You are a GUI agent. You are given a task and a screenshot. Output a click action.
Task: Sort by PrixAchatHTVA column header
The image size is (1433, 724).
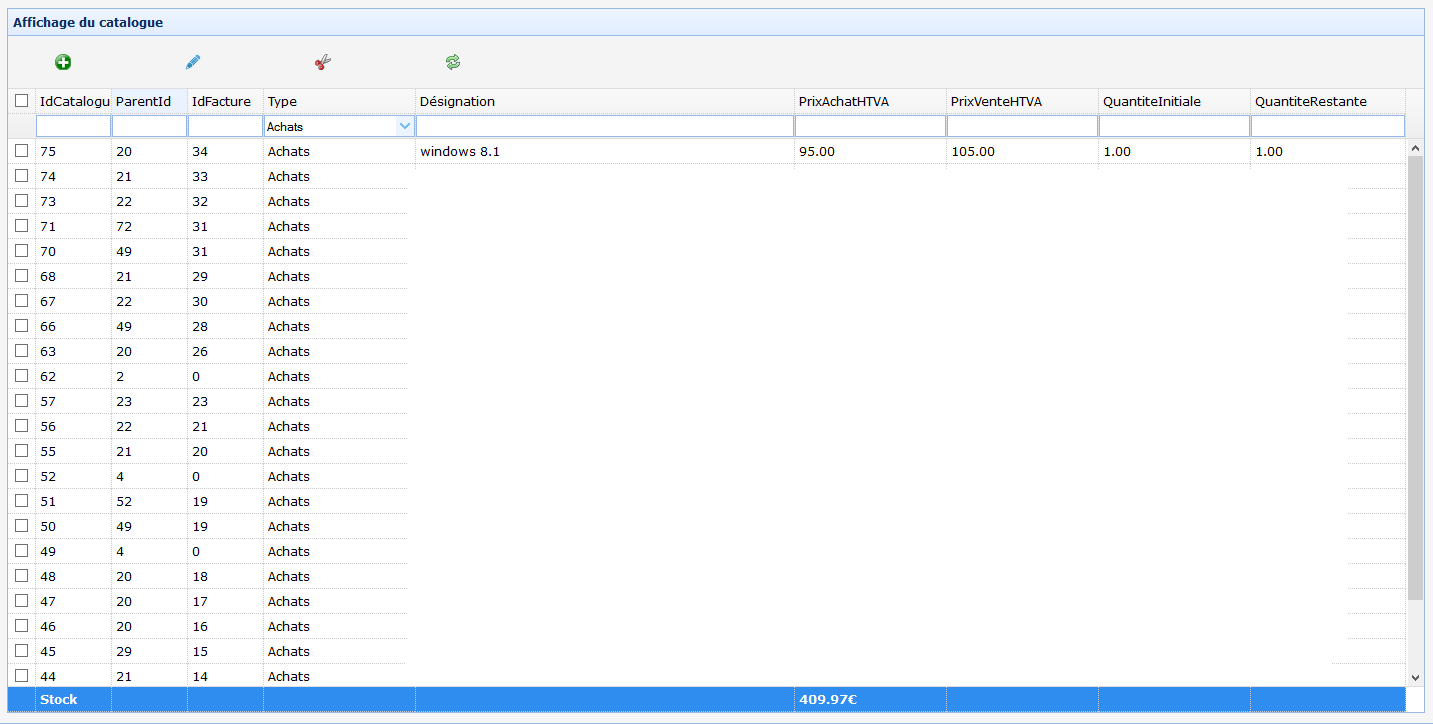click(868, 101)
